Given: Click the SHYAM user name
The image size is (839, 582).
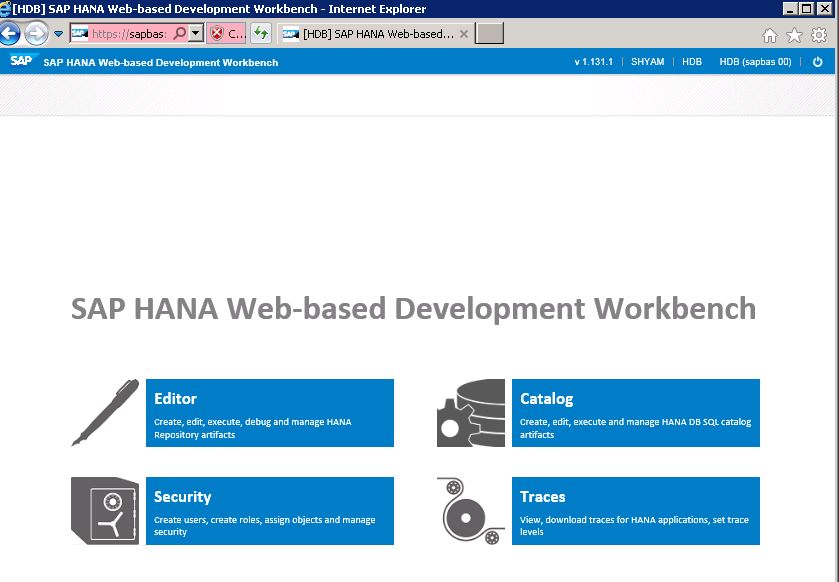Looking at the screenshot, I should [647, 62].
